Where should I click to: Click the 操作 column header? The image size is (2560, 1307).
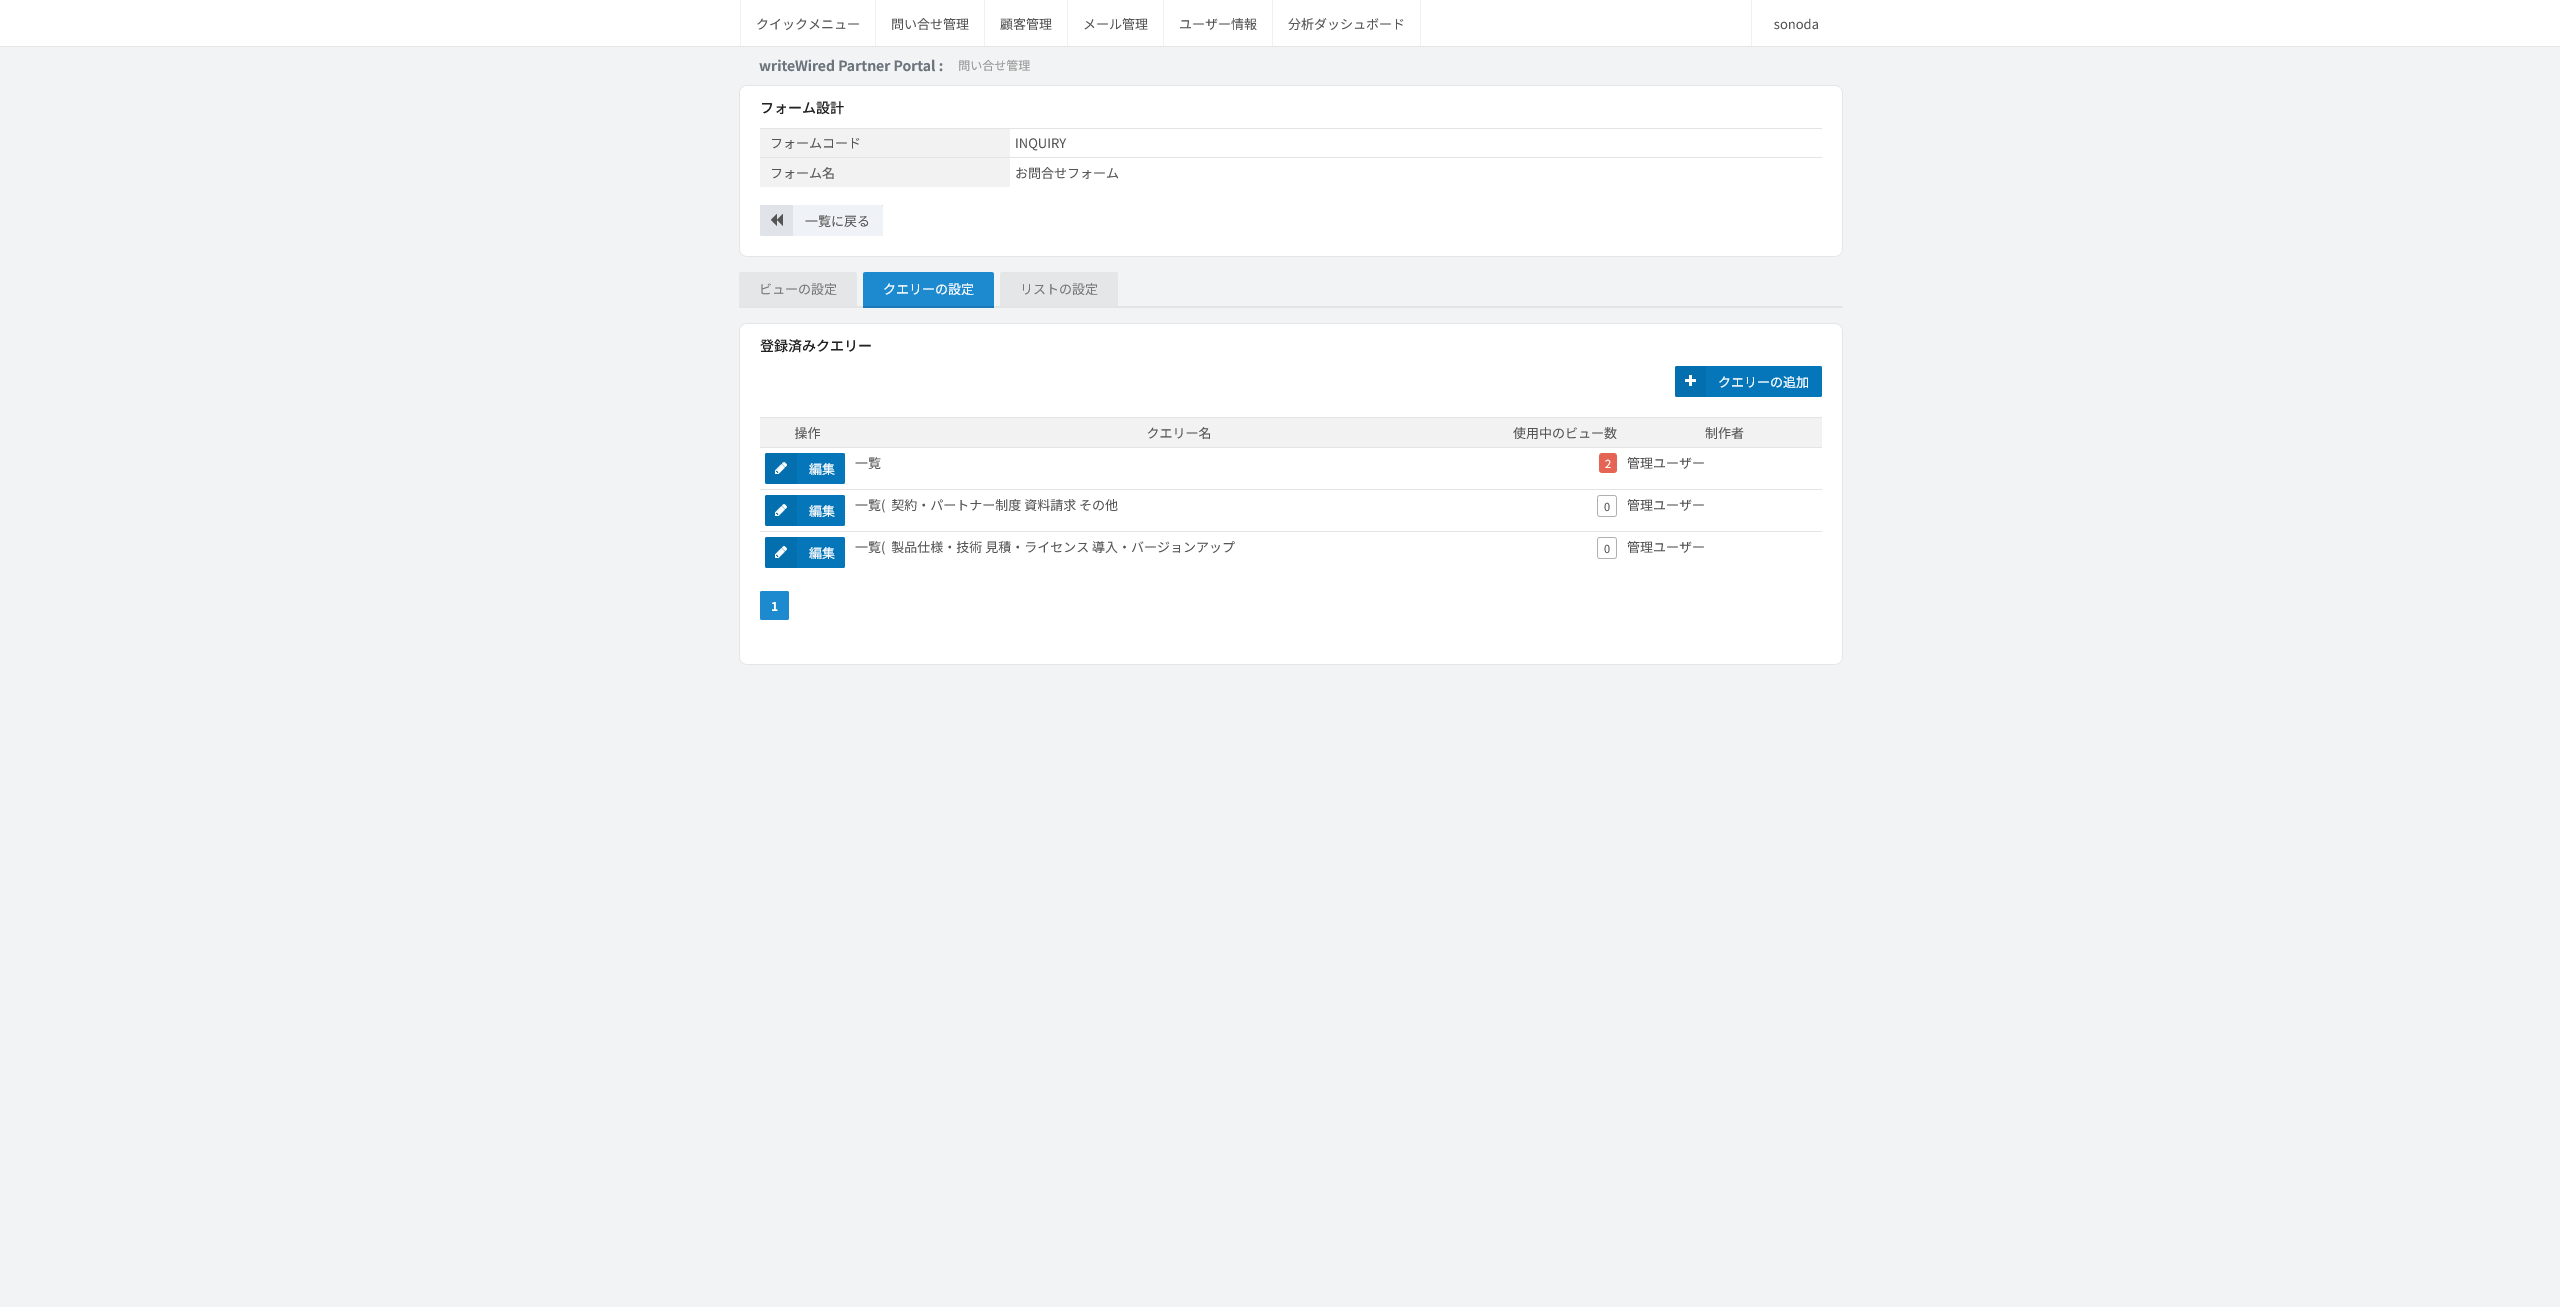808,433
